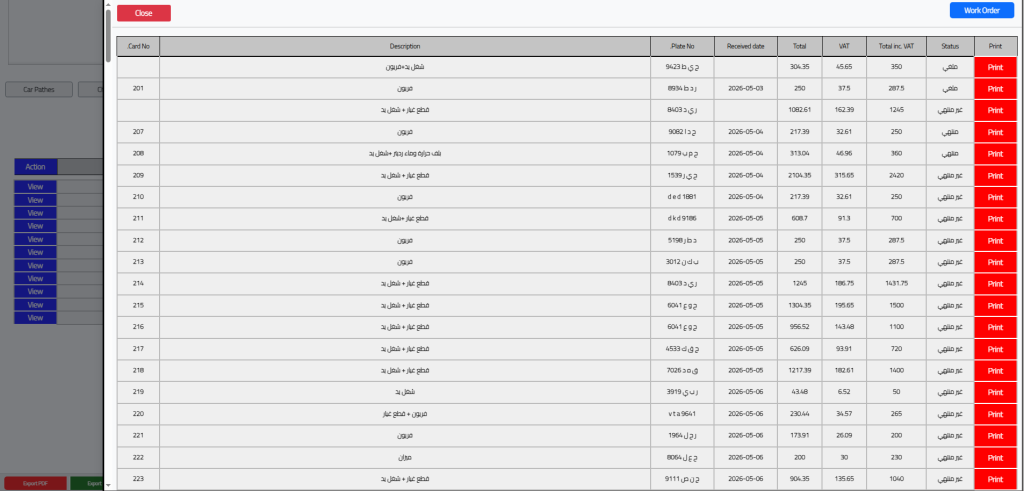Image resolution: width=1024 pixels, height=491 pixels.
Task: Click the Car Pathes button in the background
Action: [39, 89]
